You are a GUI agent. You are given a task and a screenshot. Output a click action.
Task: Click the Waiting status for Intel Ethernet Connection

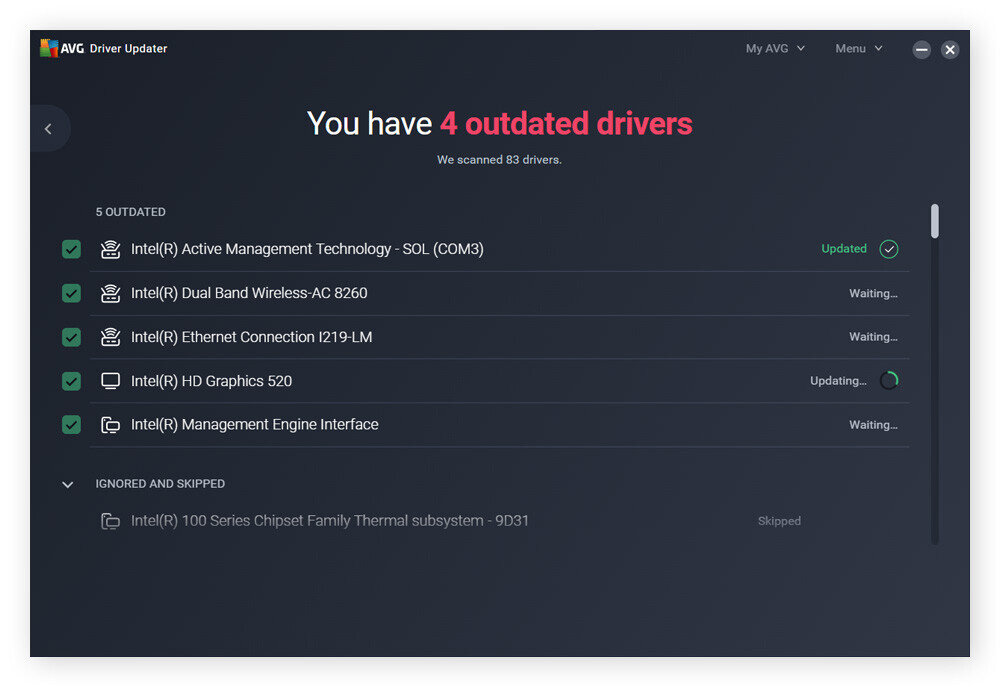coord(873,337)
